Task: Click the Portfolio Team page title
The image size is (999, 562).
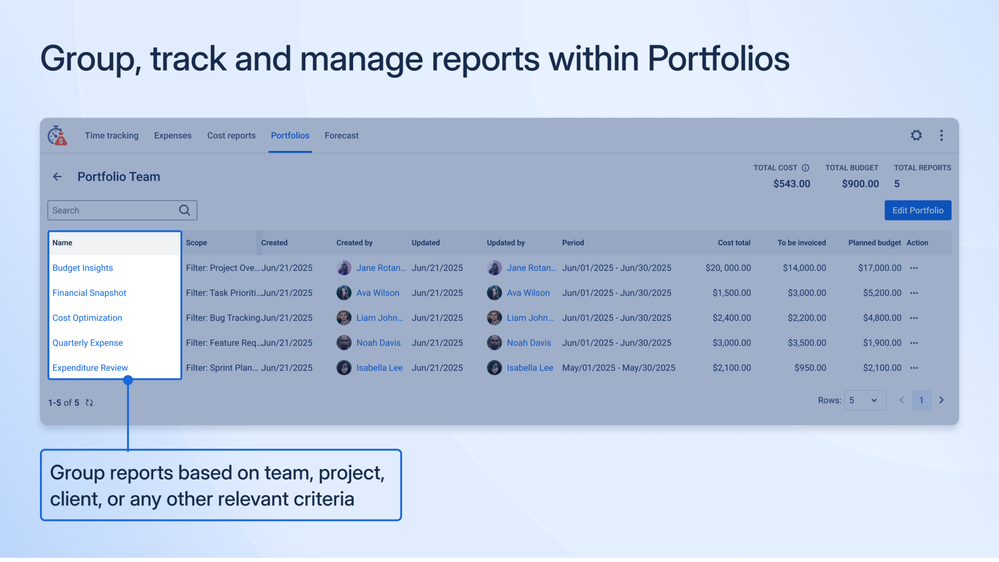Action: pyautogui.click(x=119, y=177)
